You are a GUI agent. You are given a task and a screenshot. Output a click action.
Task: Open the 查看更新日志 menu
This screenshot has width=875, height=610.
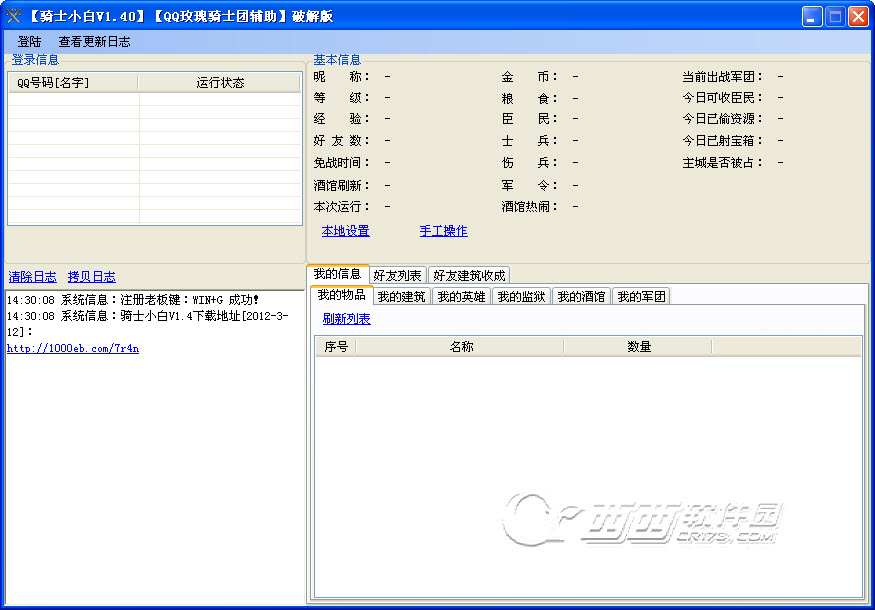coord(94,42)
